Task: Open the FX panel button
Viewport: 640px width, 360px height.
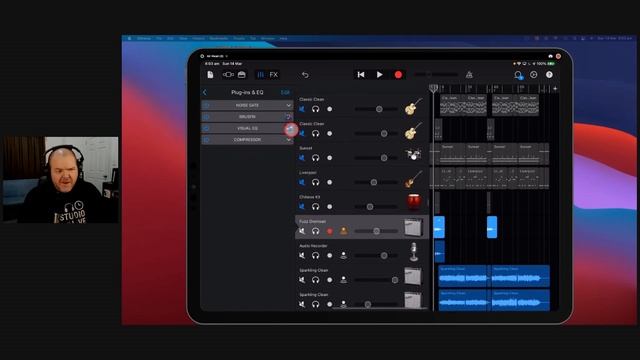Action: point(273,75)
